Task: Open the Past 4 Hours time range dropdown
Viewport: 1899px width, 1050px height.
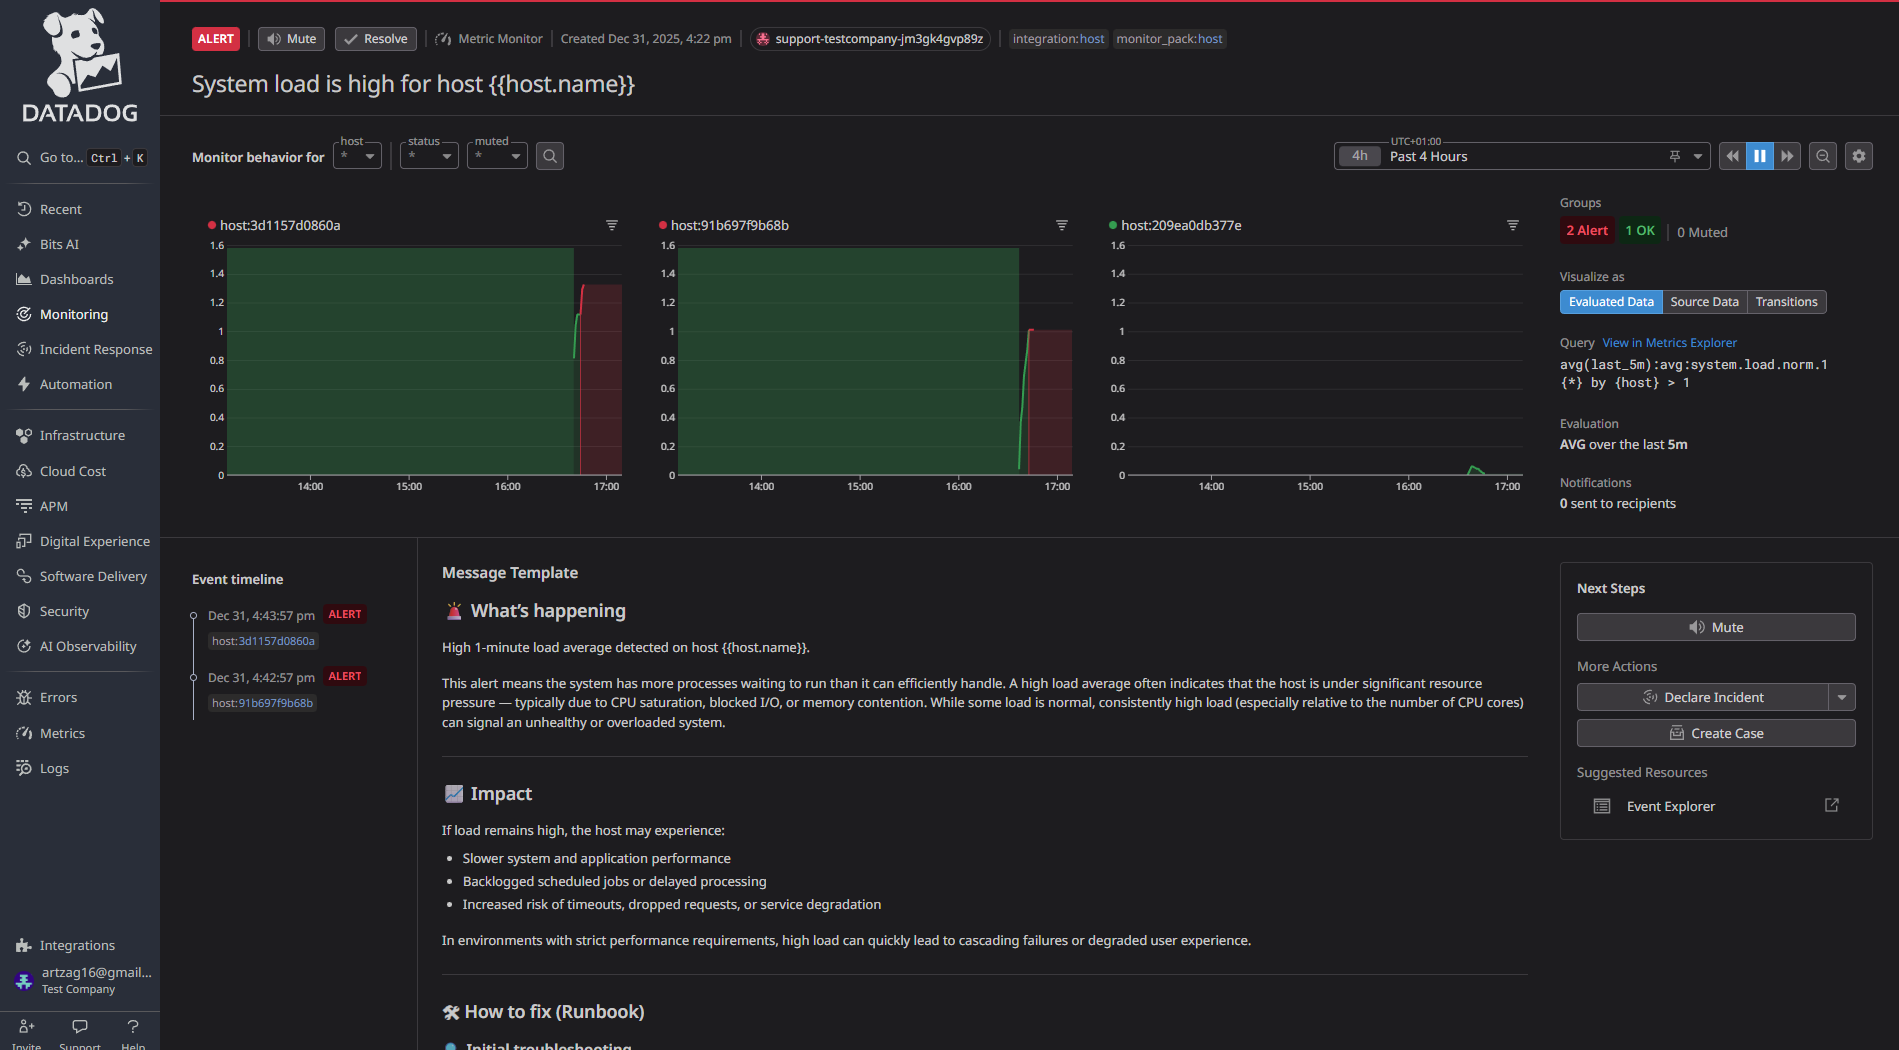Action: 1522,156
